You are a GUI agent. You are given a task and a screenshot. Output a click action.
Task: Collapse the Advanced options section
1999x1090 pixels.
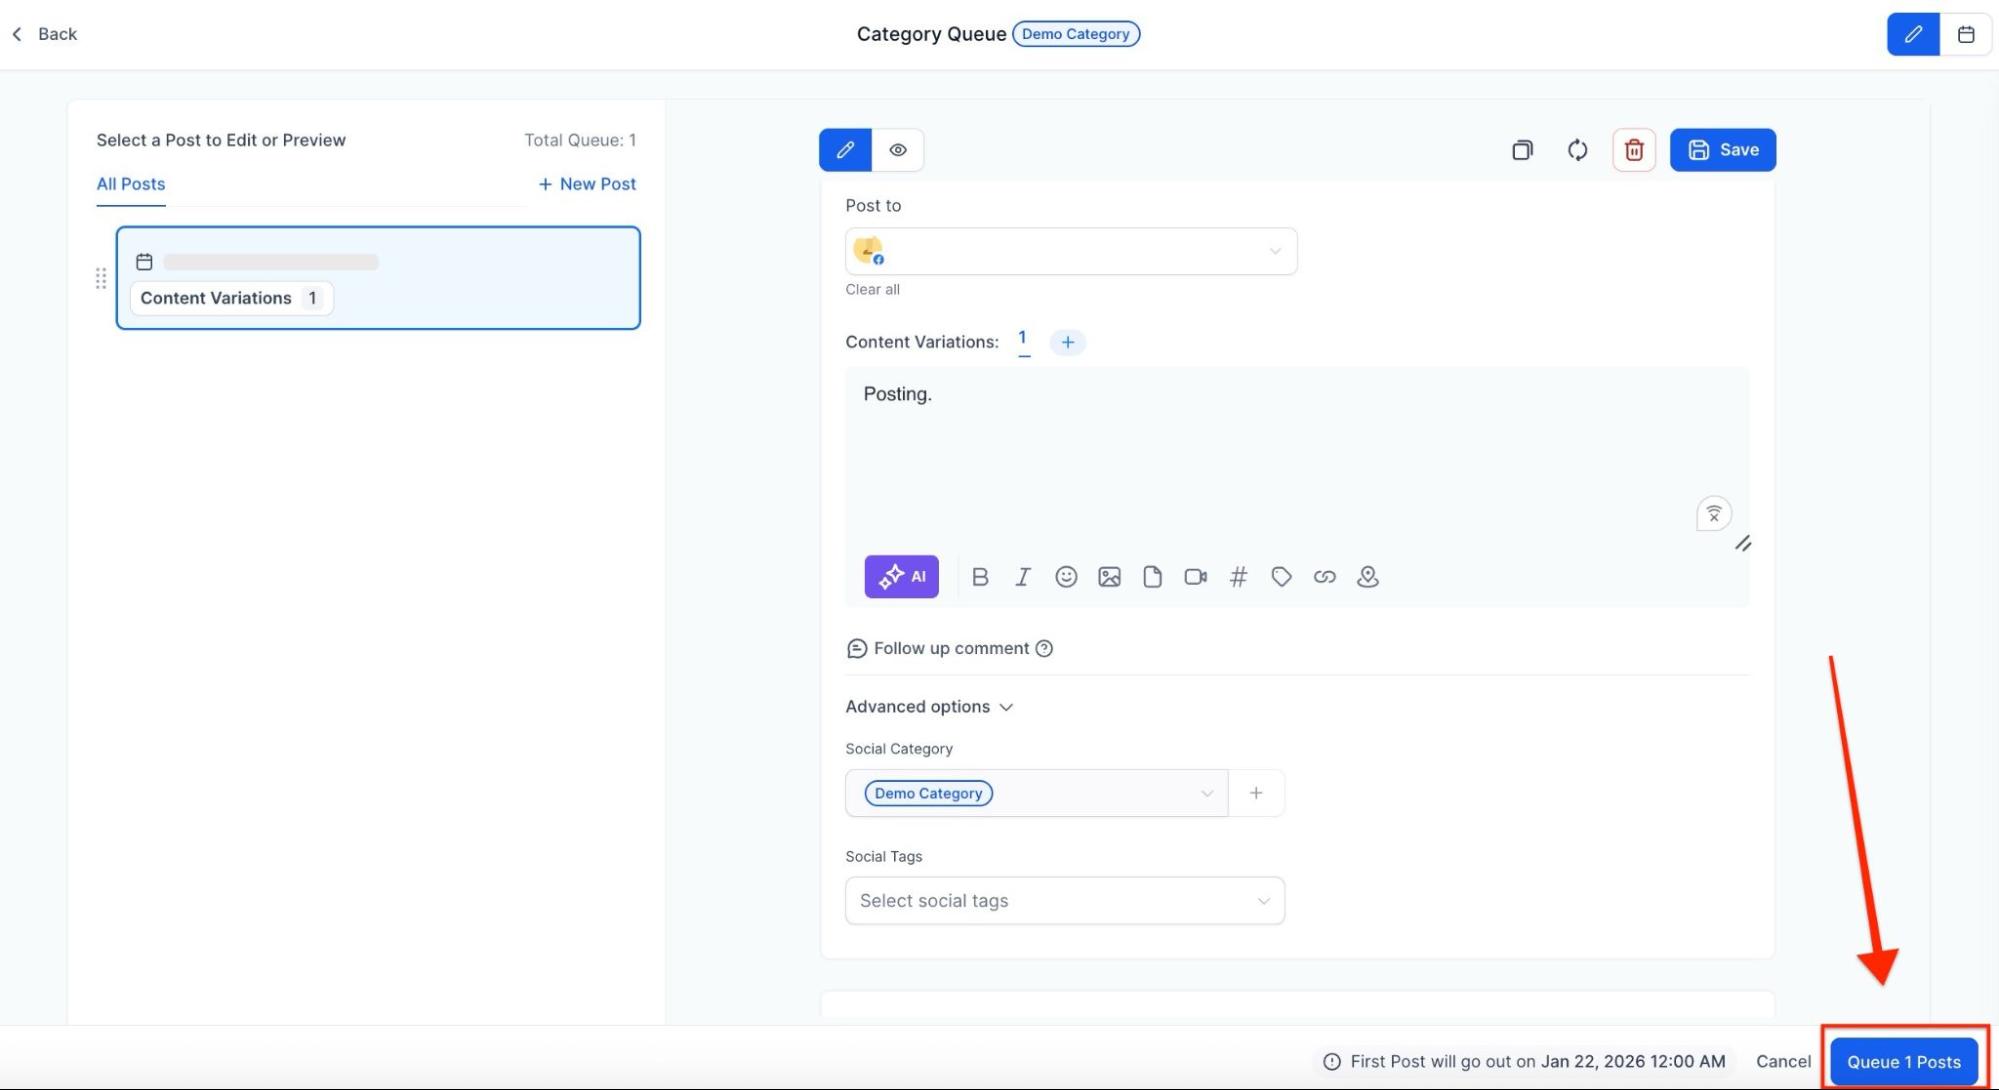point(929,707)
